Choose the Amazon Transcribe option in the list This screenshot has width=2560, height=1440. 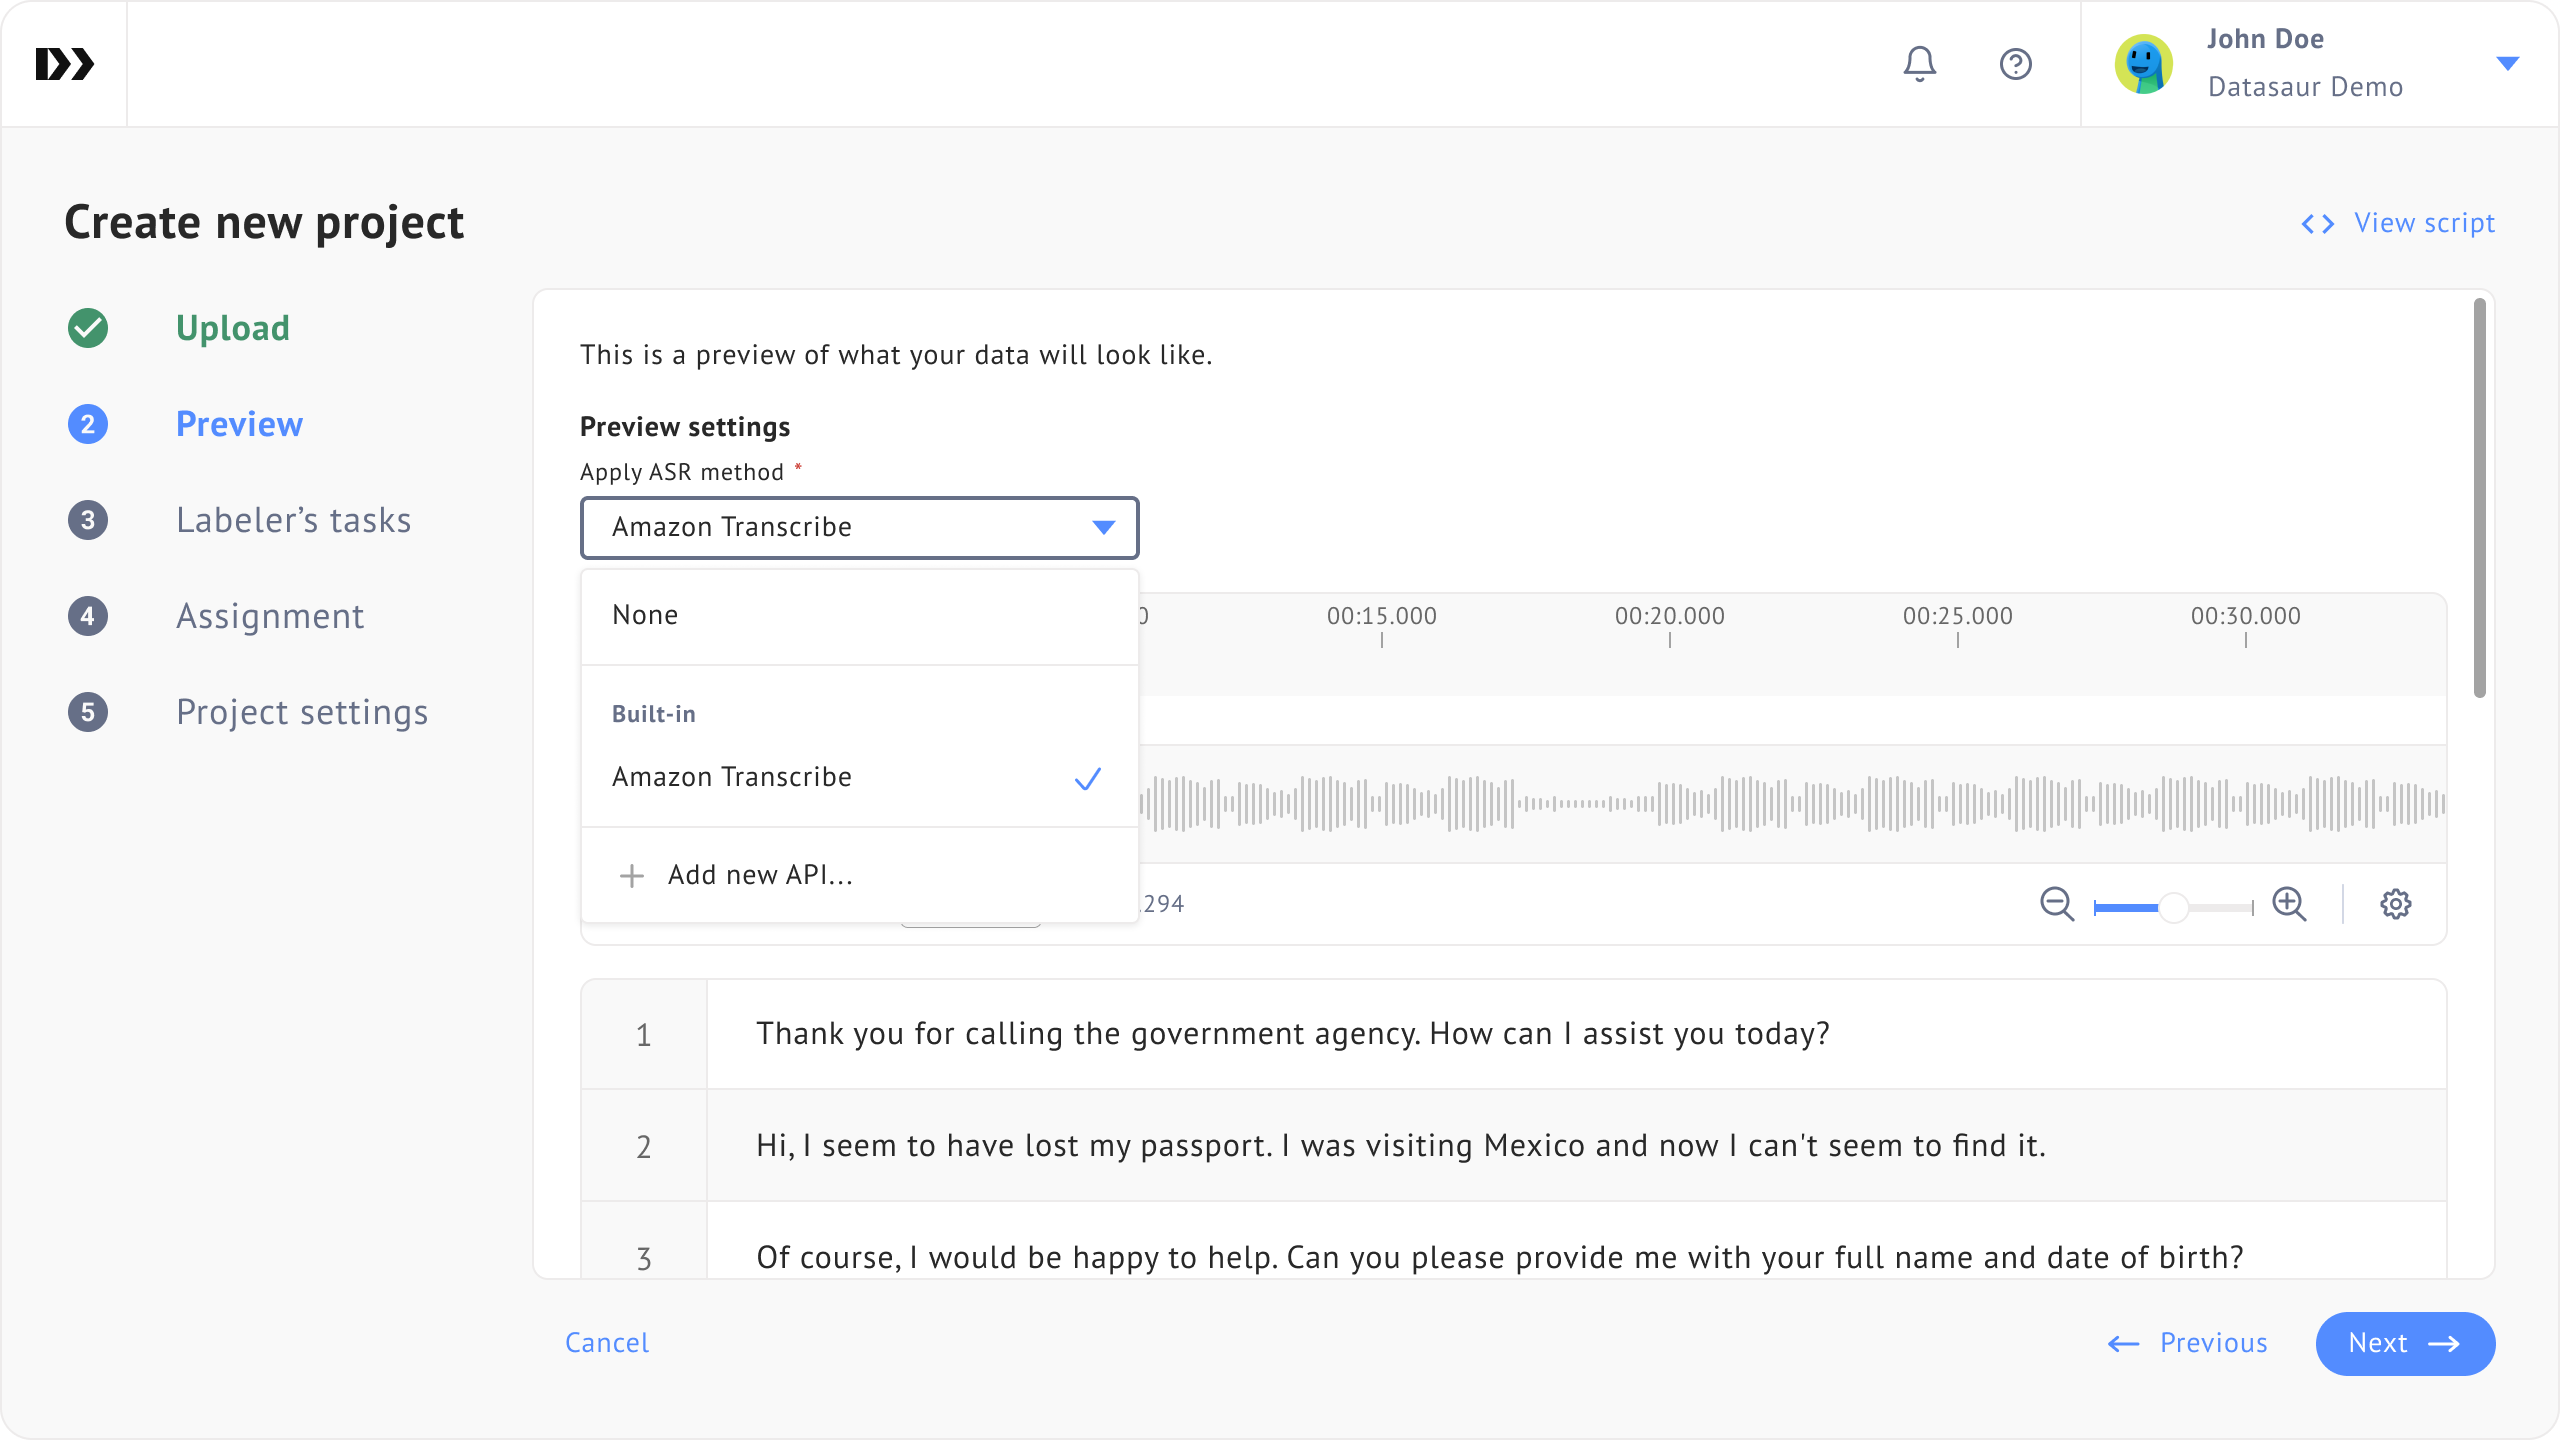point(732,777)
